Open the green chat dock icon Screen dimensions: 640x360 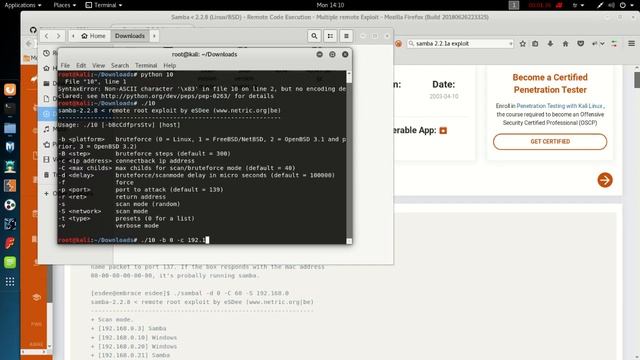pos(10,262)
